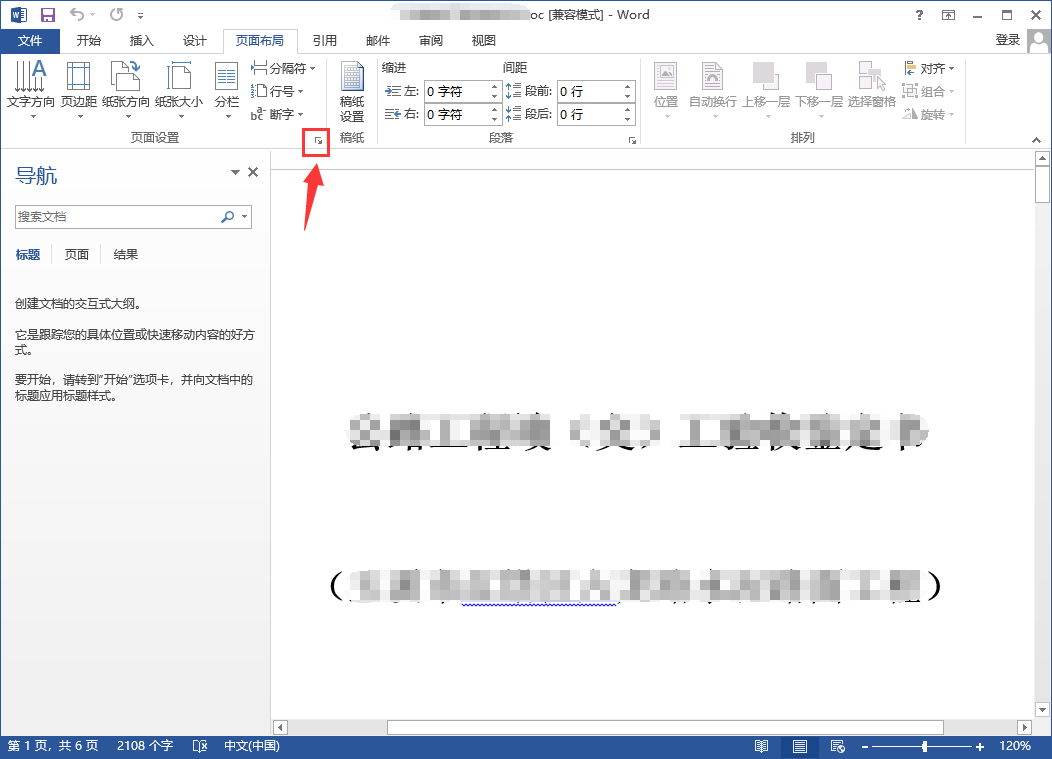Switch to the References (引用) ribbon tab
The height and width of the screenshot is (759, 1052).
[x=325, y=41]
